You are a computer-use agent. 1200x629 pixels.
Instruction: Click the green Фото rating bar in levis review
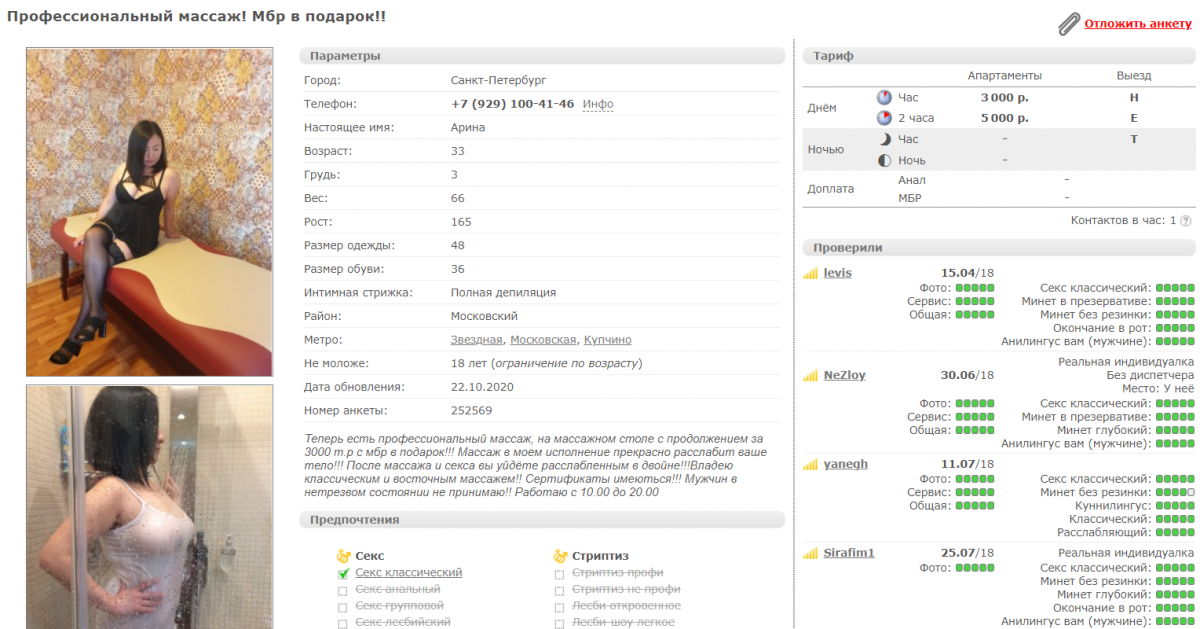[x=975, y=288]
